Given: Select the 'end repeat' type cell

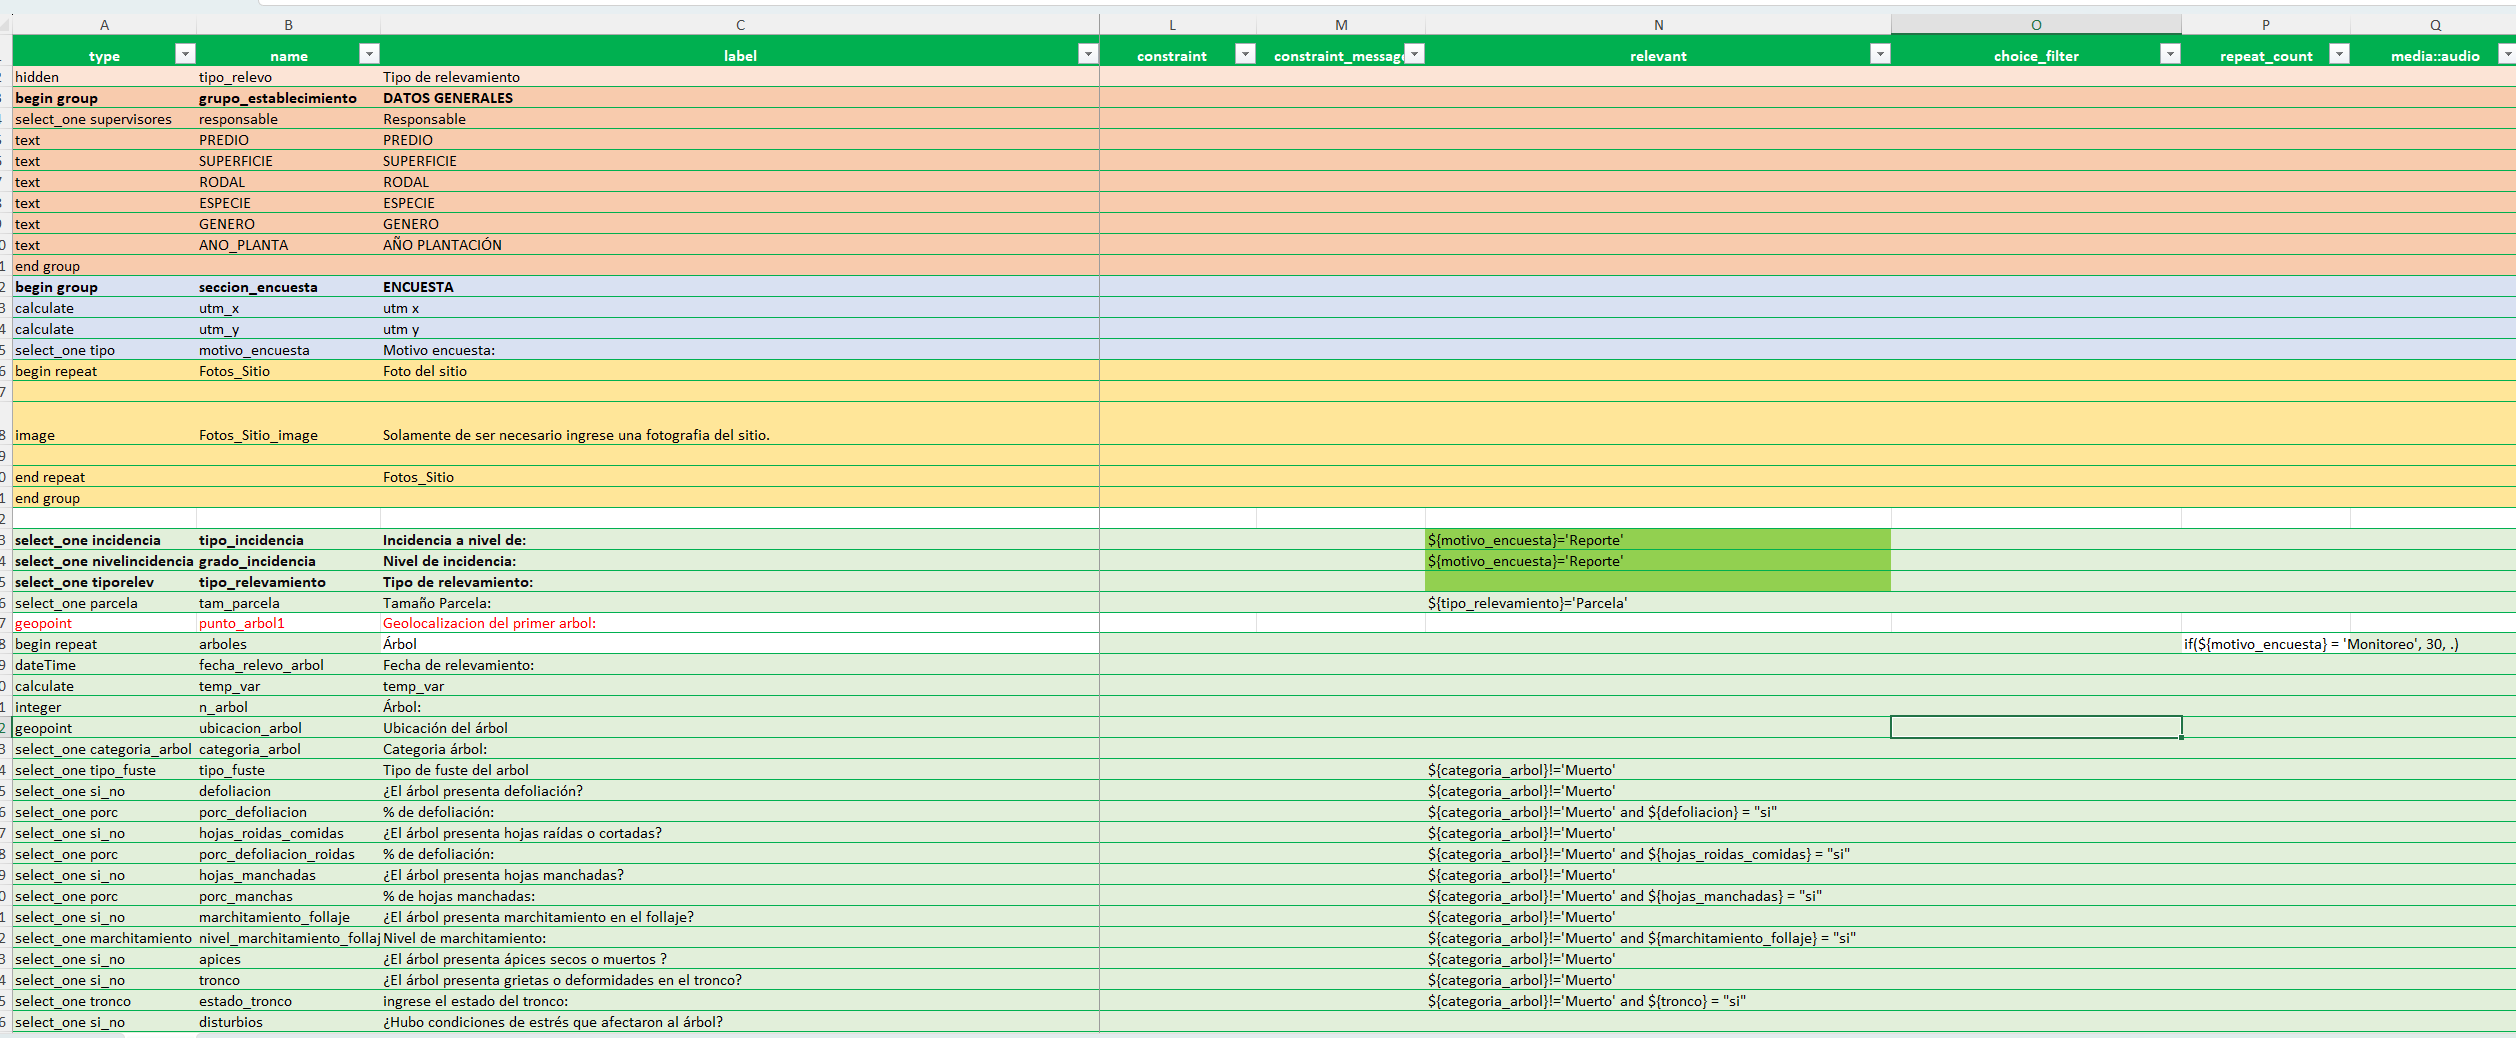Looking at the screenshot, I should (104, 477).
